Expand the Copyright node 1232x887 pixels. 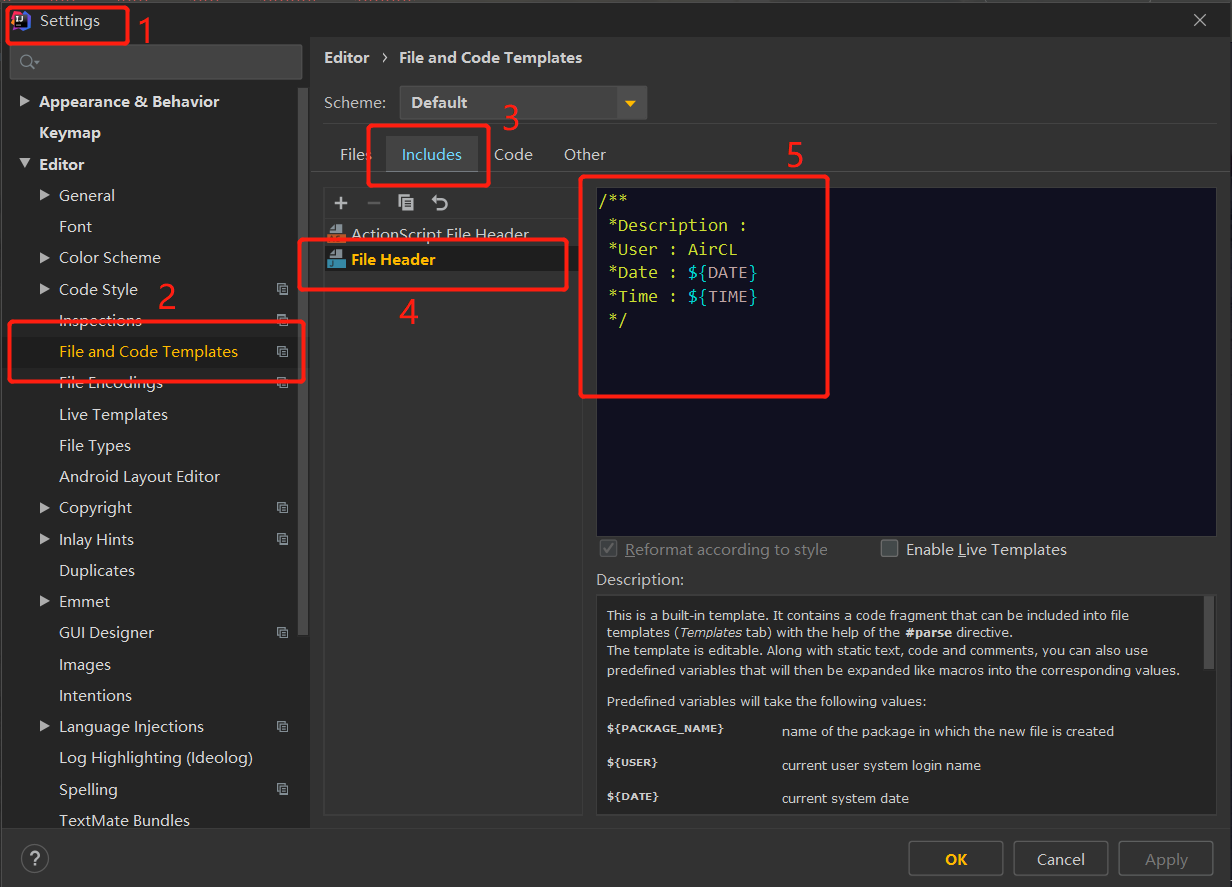pos(44,508)
